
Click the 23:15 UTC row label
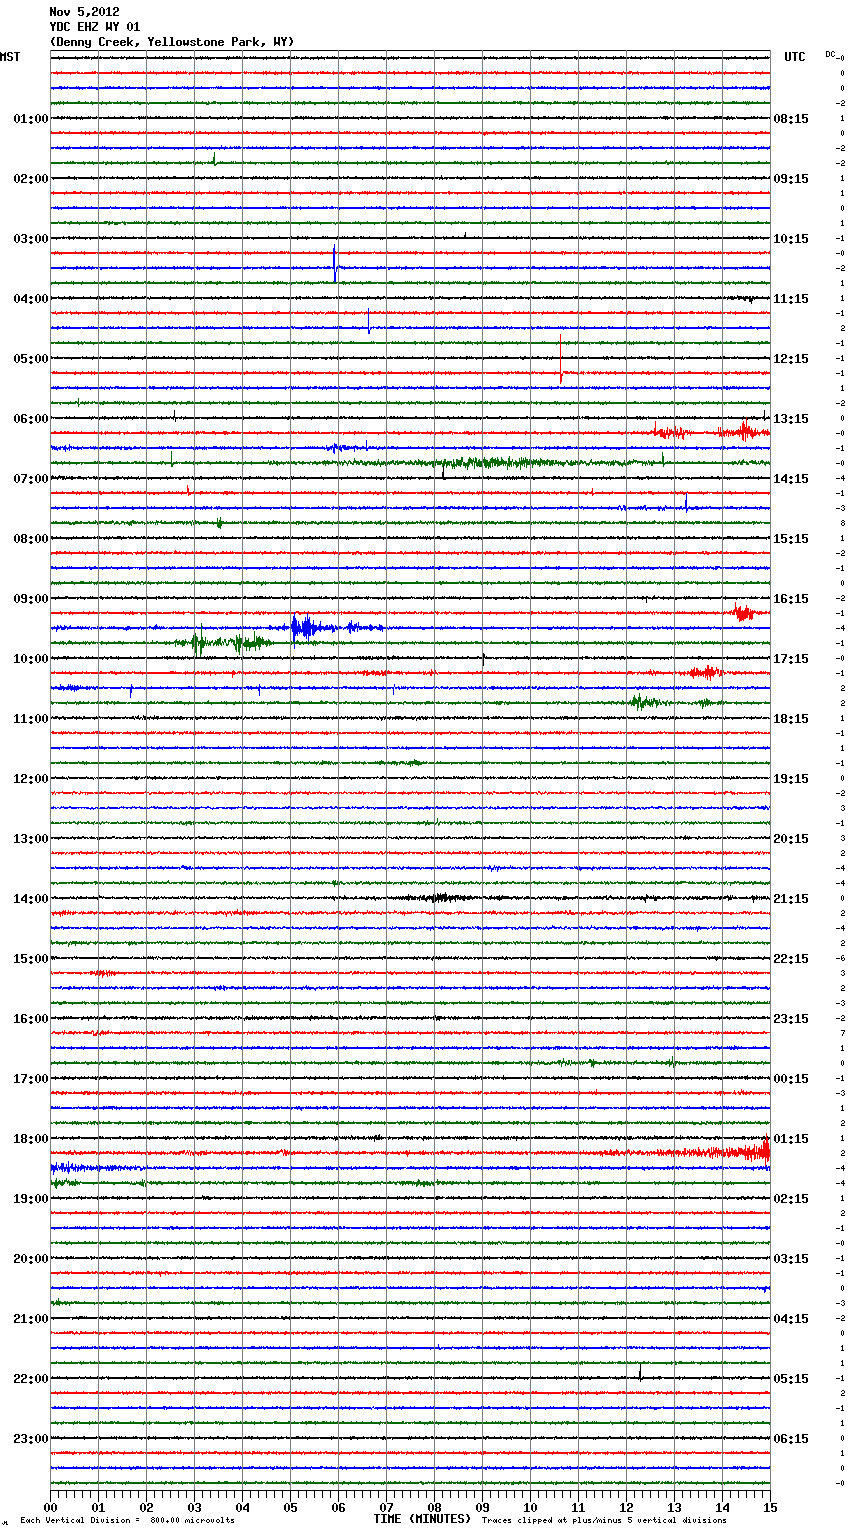coord(791,1019)
